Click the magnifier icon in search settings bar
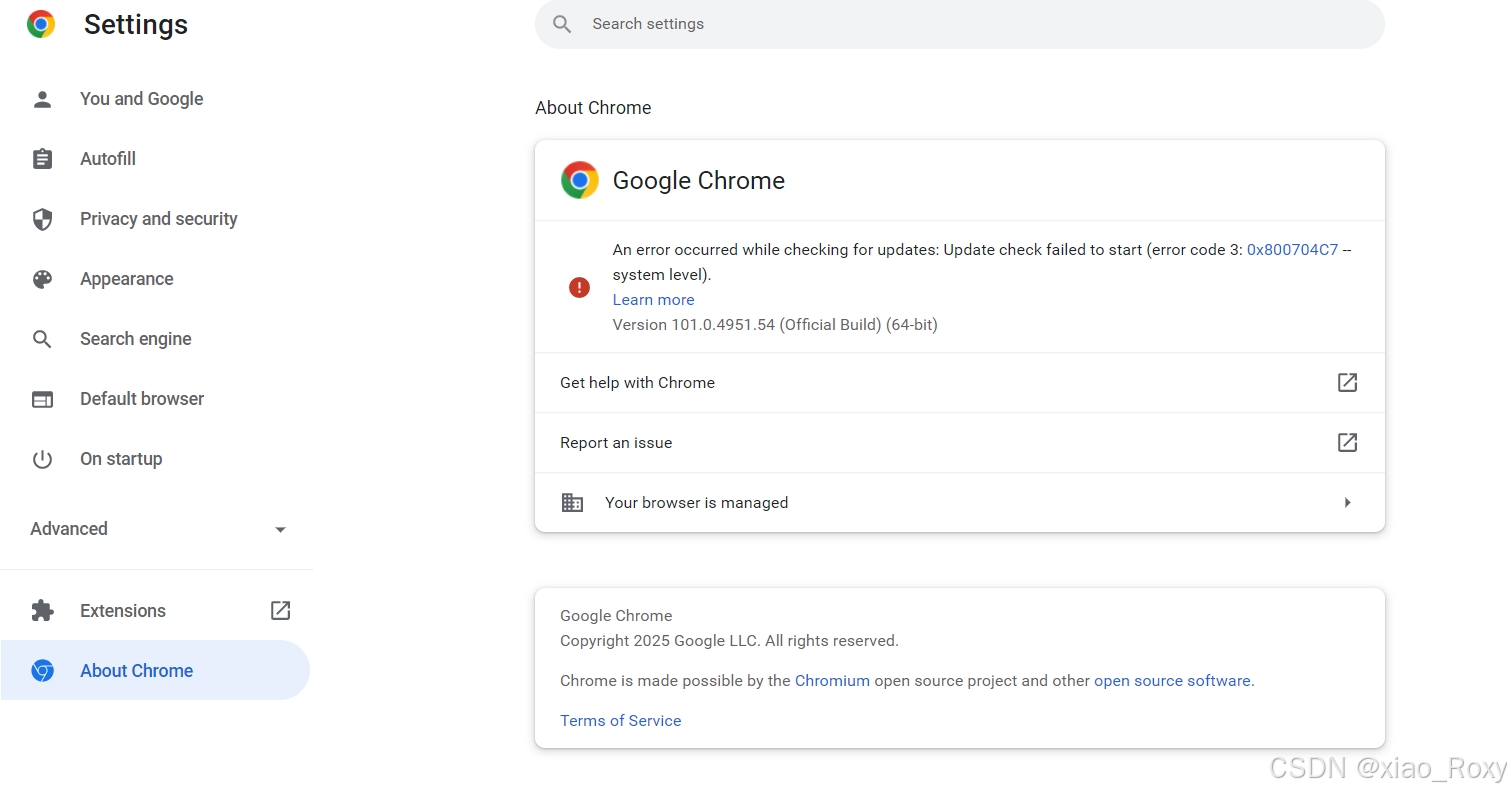The height and width of the screenshot is (794, 1511). (562, 24)
